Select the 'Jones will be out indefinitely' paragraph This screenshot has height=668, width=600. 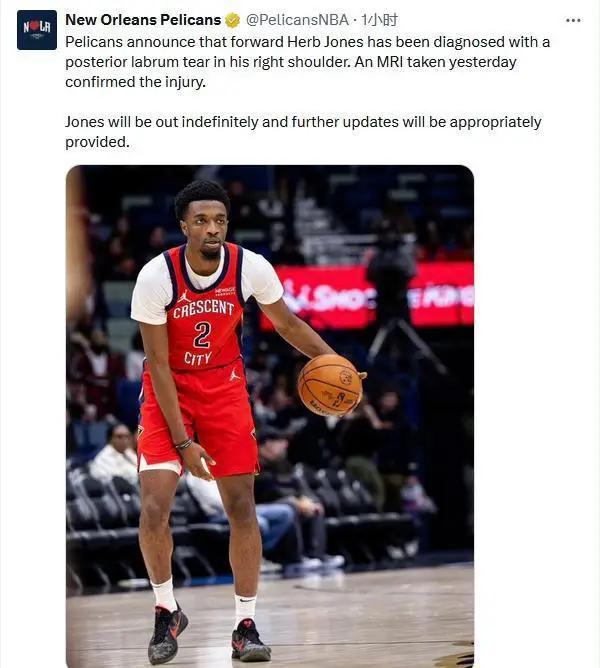pos(303,132)
